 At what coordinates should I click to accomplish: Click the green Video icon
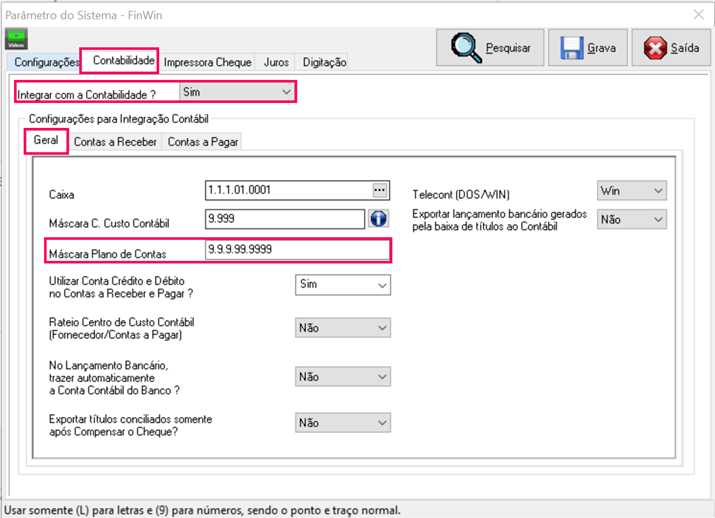point(16,39)
